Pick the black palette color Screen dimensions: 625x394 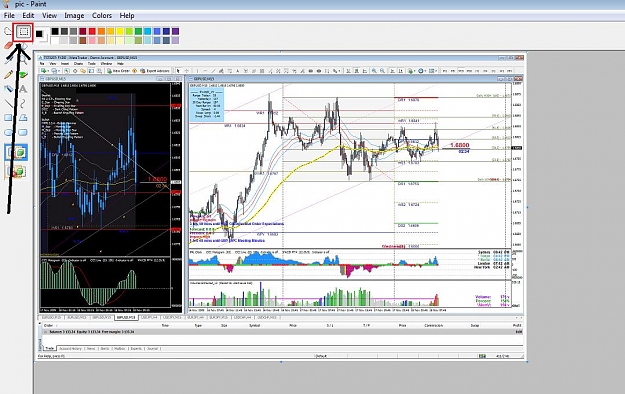point(55,31)
